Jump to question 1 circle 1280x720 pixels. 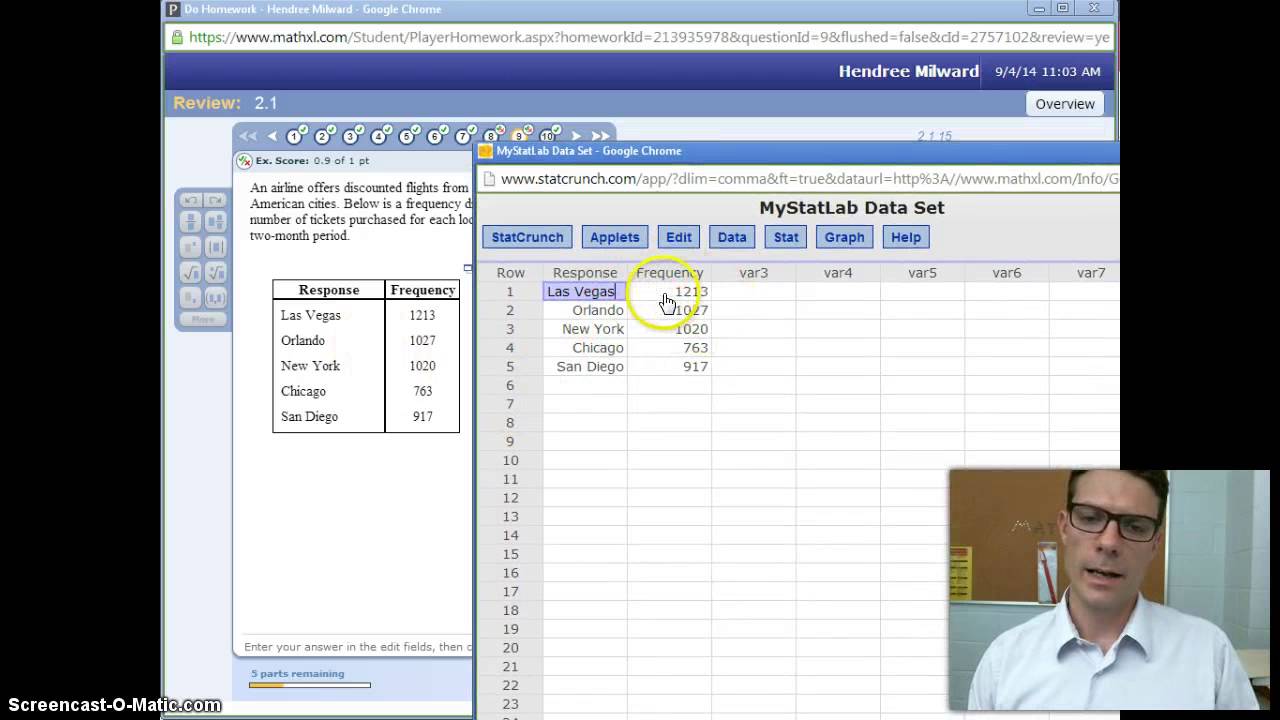295,136
